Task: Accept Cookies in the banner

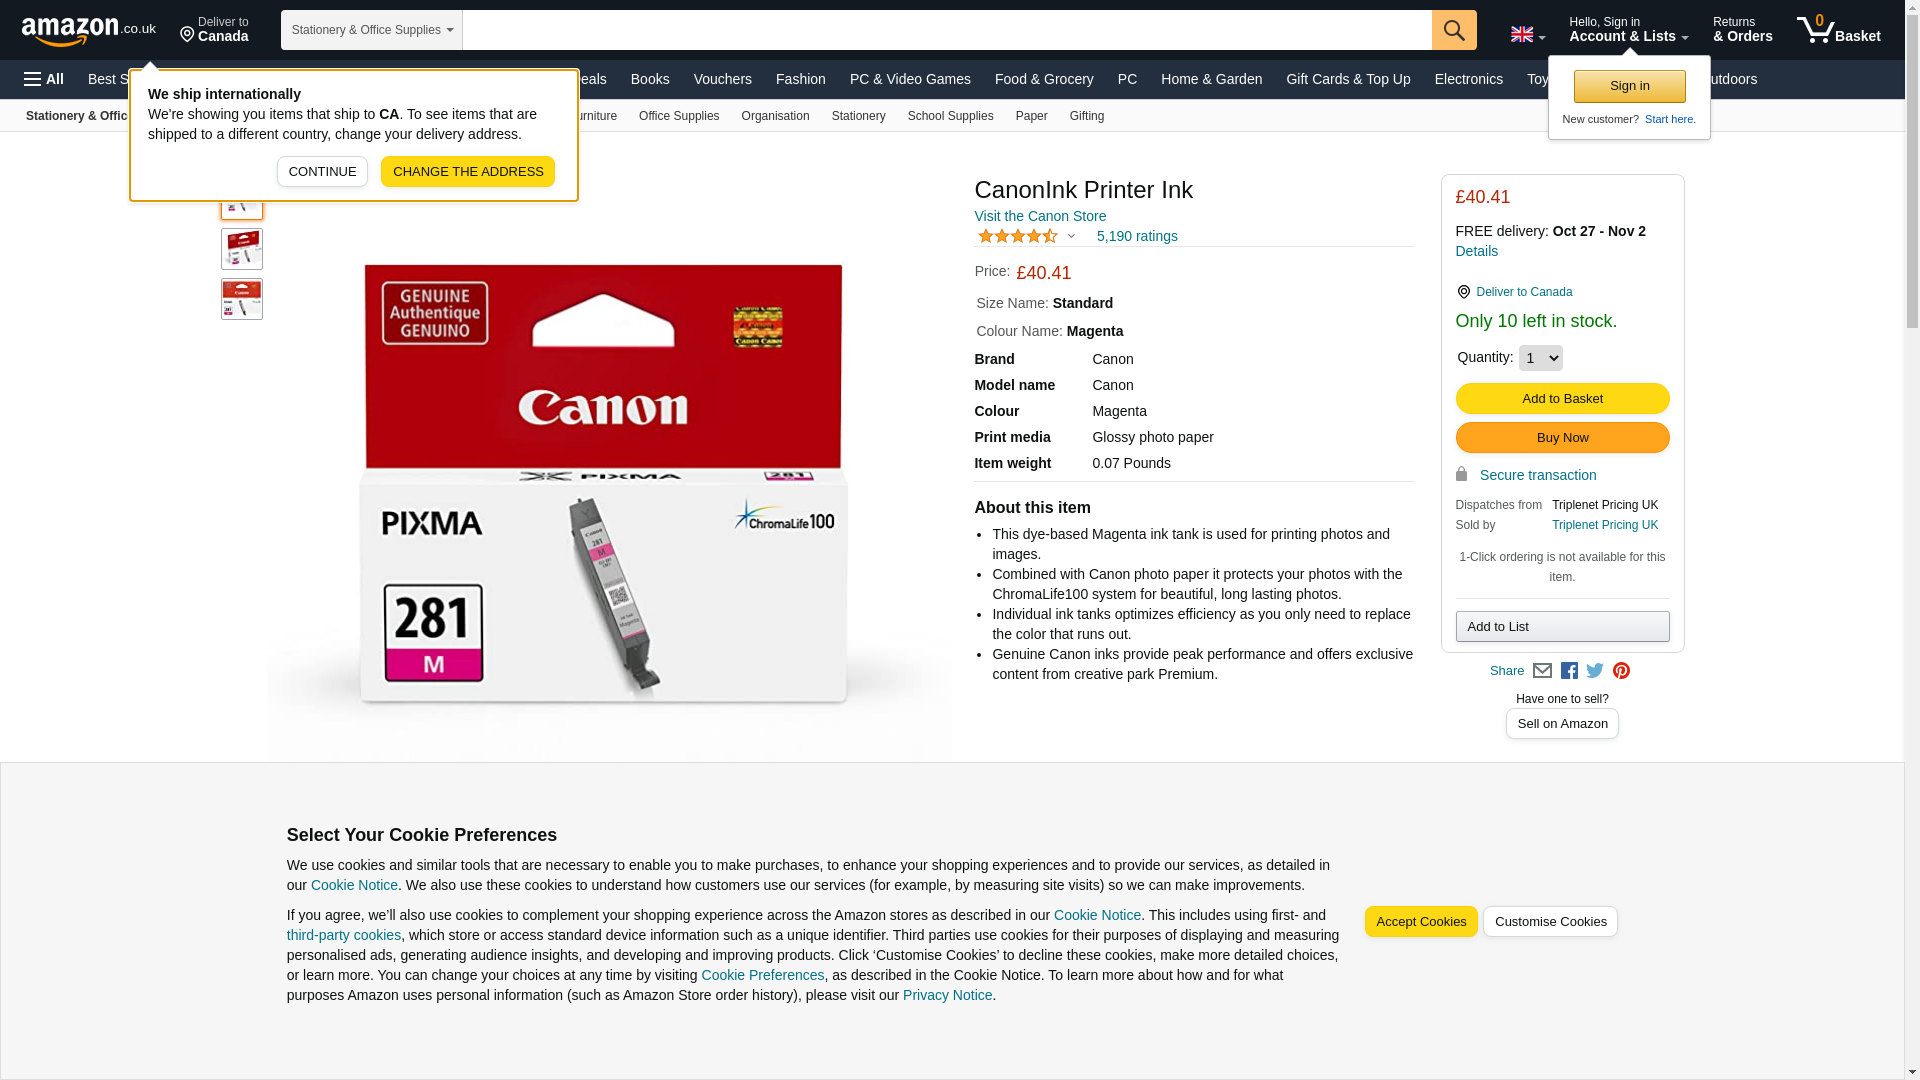Action: (x=1421, y=922)
